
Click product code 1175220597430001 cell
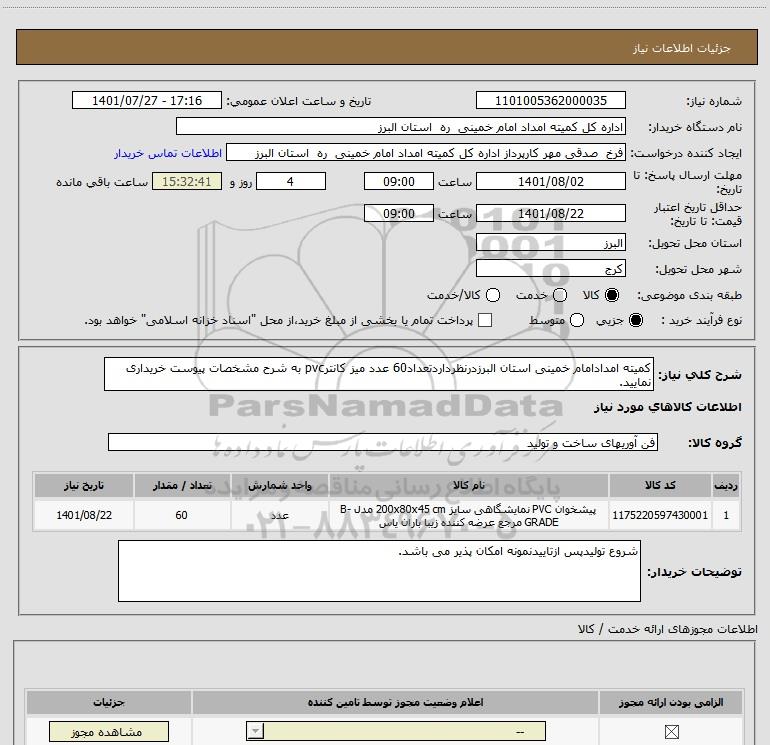coord(660,515)
